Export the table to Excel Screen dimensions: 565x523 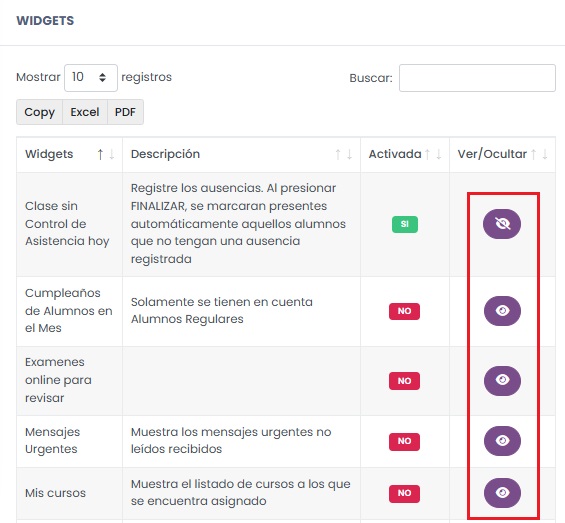click(x=85, y=112)
